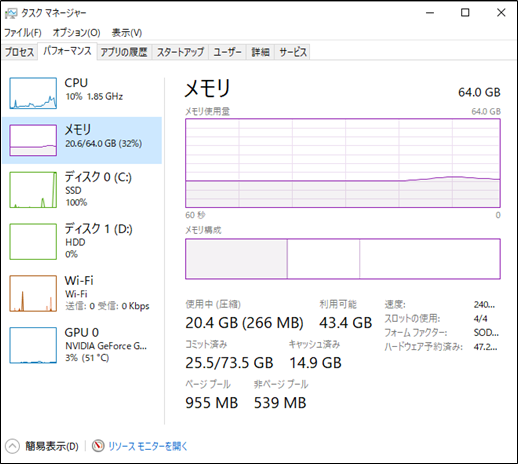The image size is (518, 464).
Task: Select the CPU usage graph thumbnail
Action: 33,93
